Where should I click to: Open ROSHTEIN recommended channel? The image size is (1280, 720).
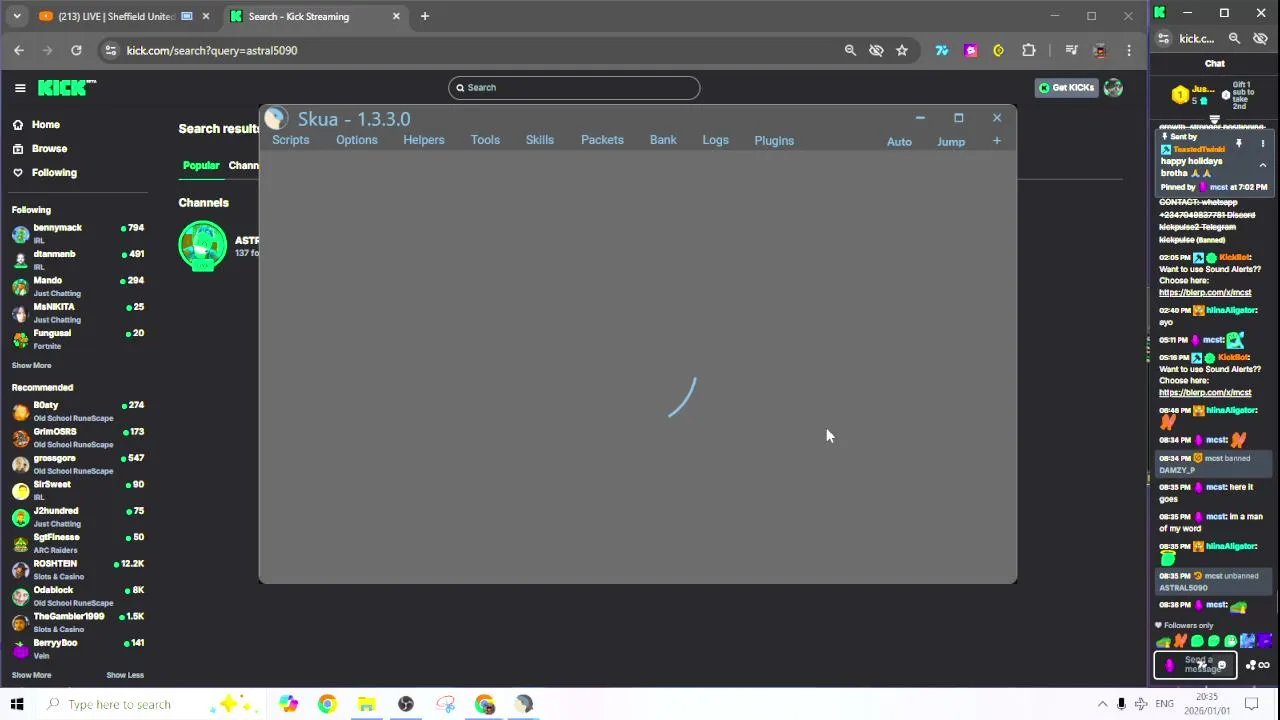(x=78, y=570)
